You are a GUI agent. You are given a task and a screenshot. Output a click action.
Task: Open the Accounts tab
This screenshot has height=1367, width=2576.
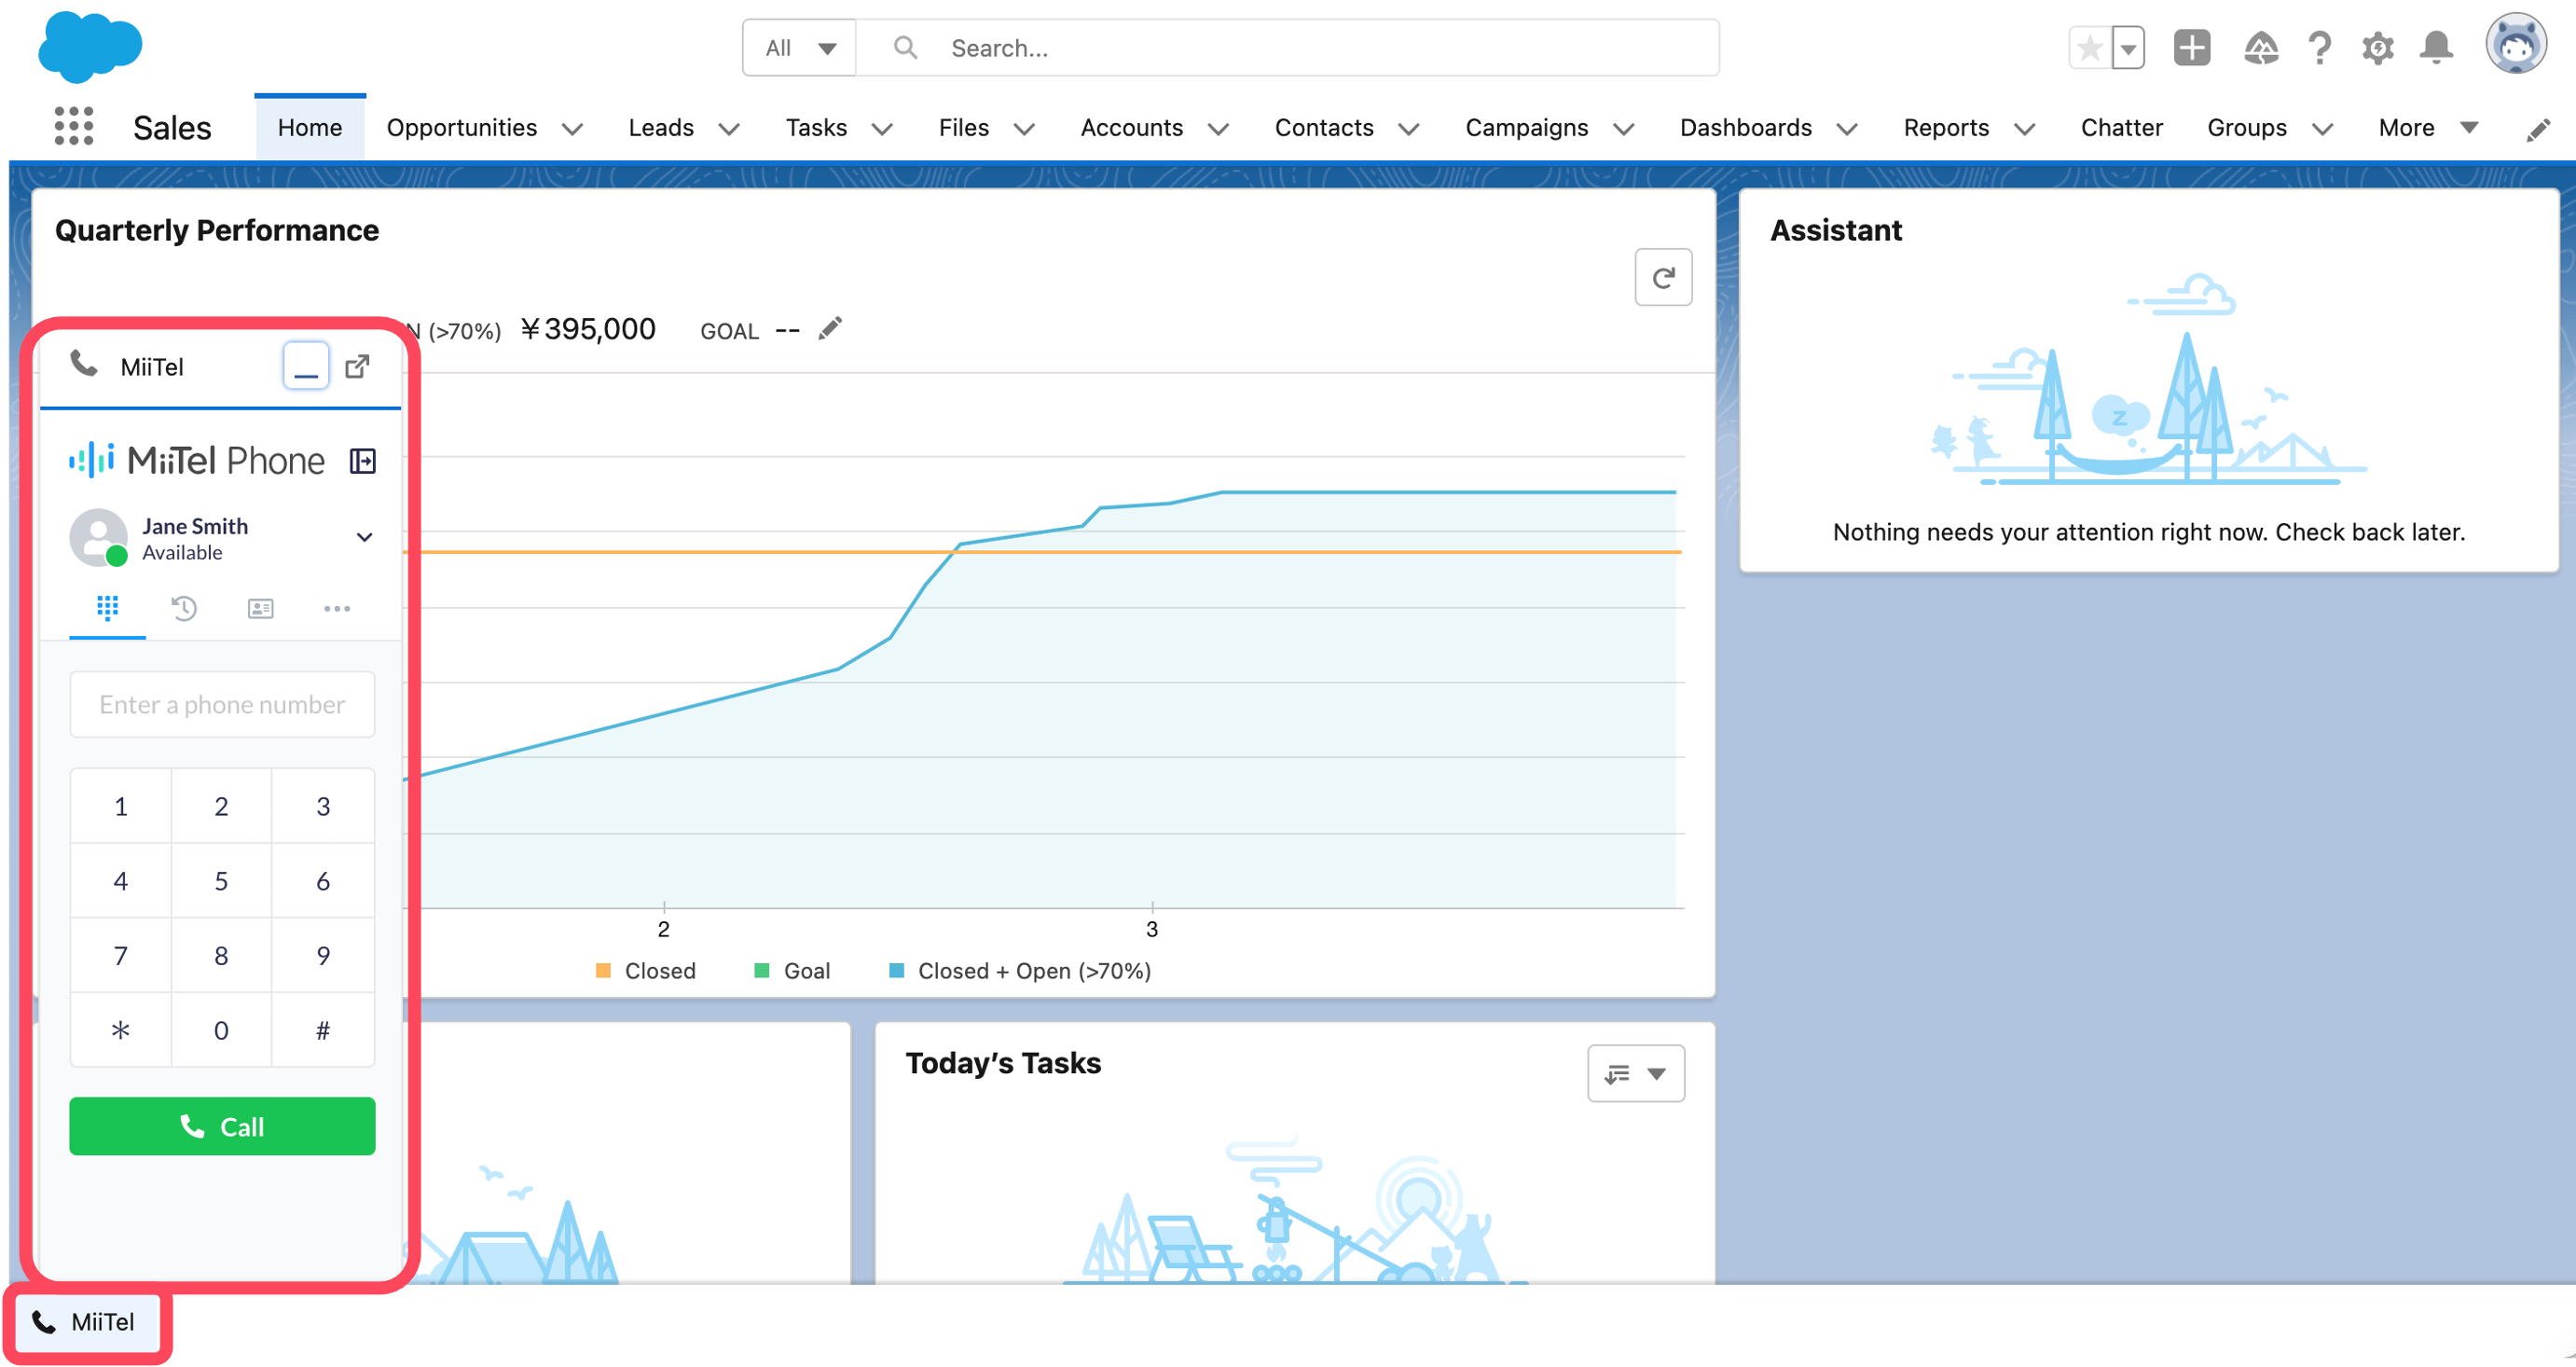[x=1132, y=128]
